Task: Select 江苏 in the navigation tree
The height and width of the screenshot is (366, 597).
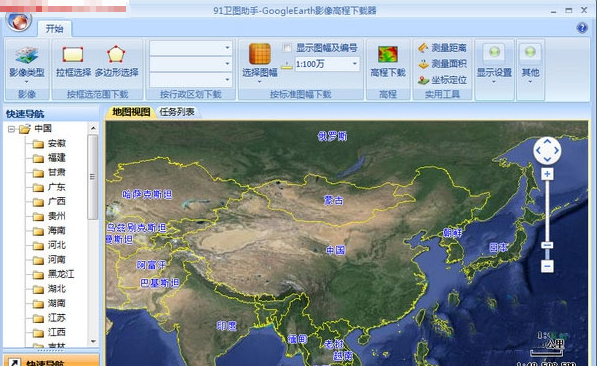Action: point(57,318)
